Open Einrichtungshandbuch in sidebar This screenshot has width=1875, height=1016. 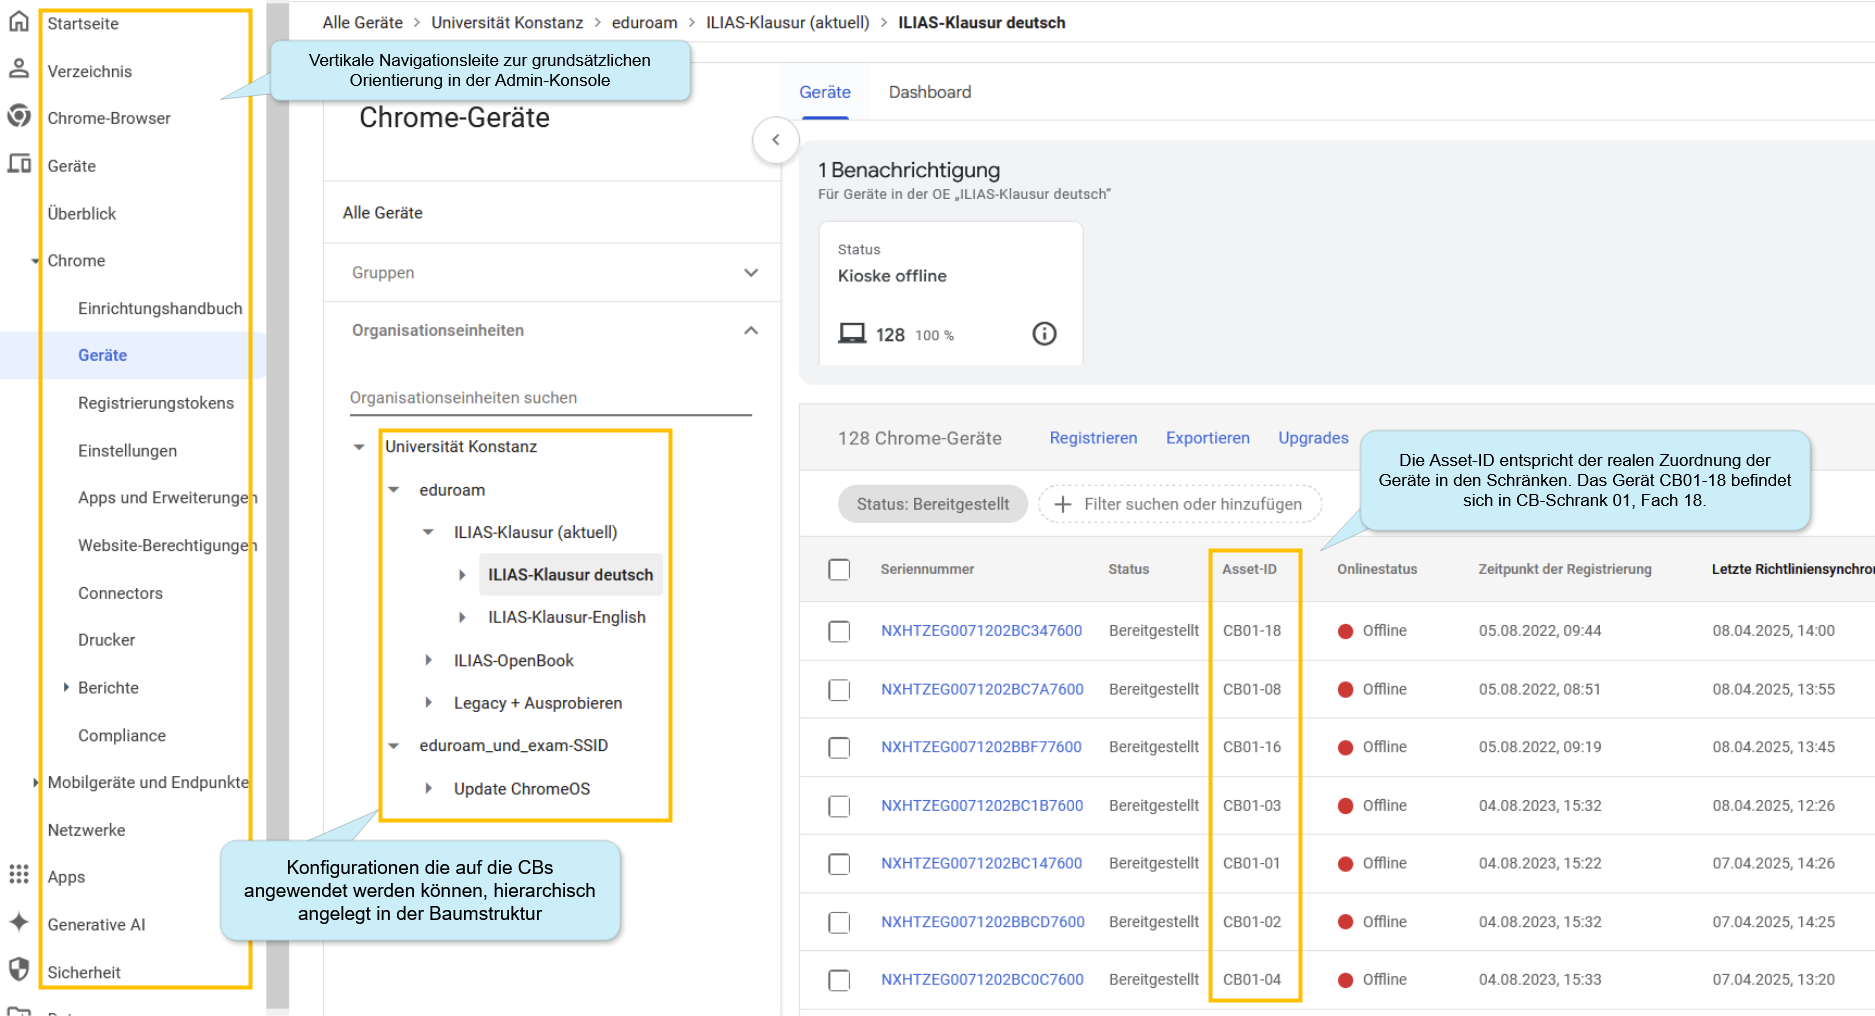[160, 308]
